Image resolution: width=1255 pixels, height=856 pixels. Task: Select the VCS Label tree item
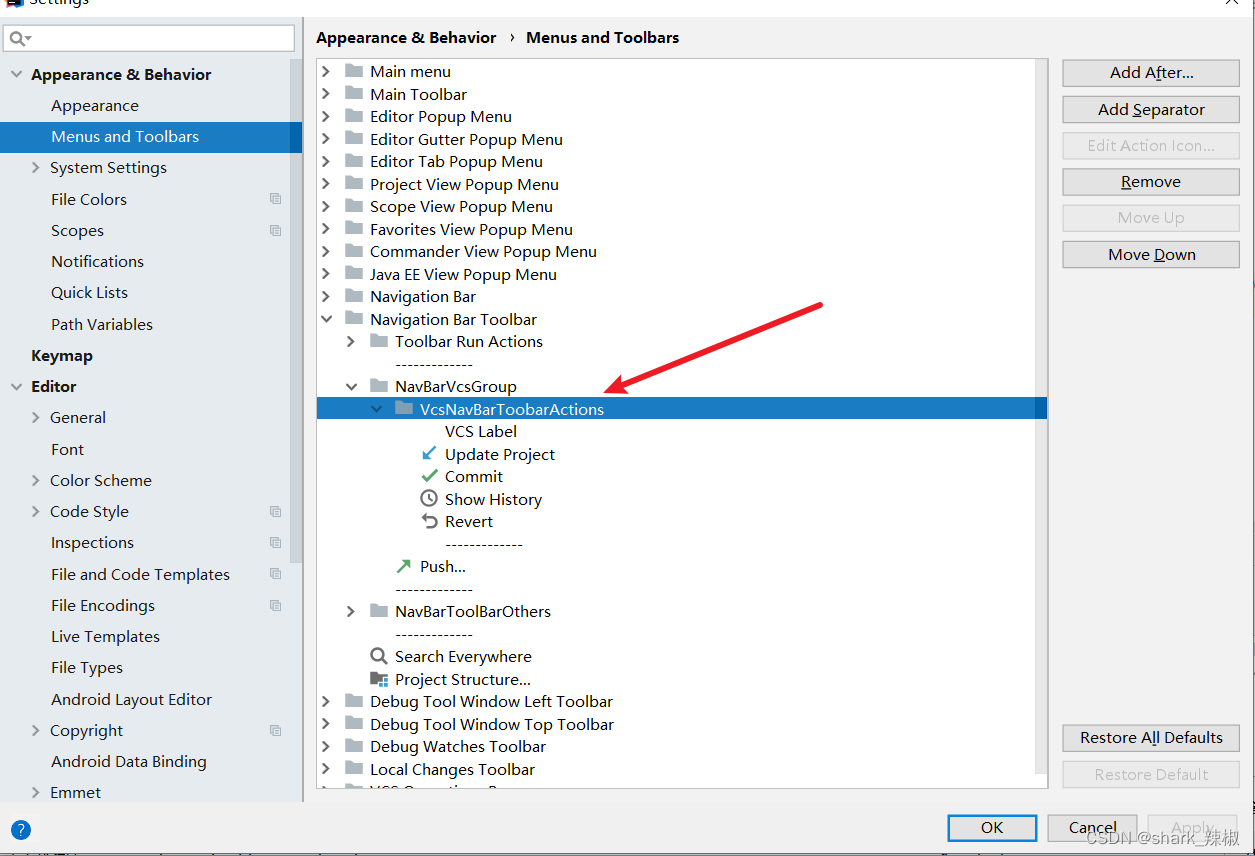point(481,431)
